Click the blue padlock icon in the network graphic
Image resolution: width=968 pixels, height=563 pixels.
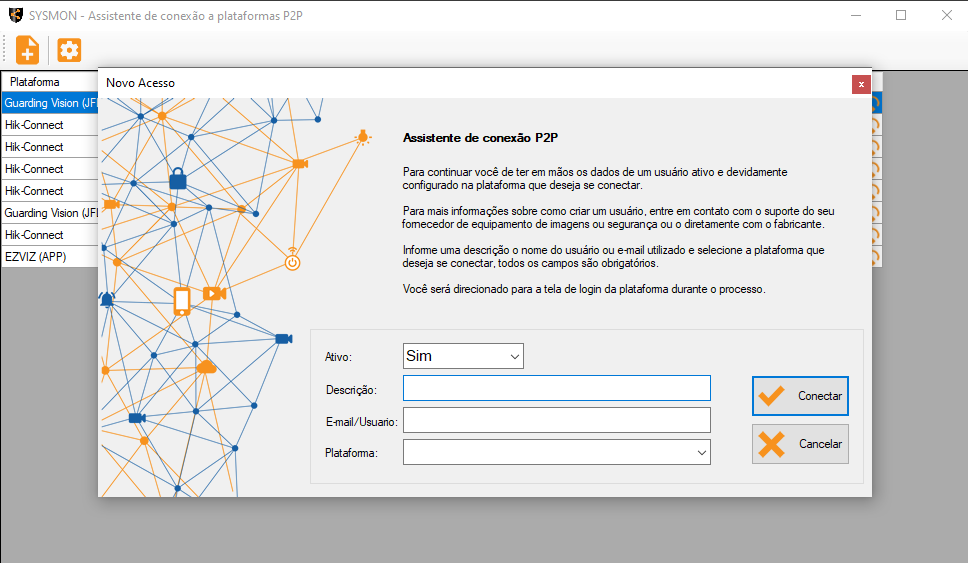(x=178, y=179)
